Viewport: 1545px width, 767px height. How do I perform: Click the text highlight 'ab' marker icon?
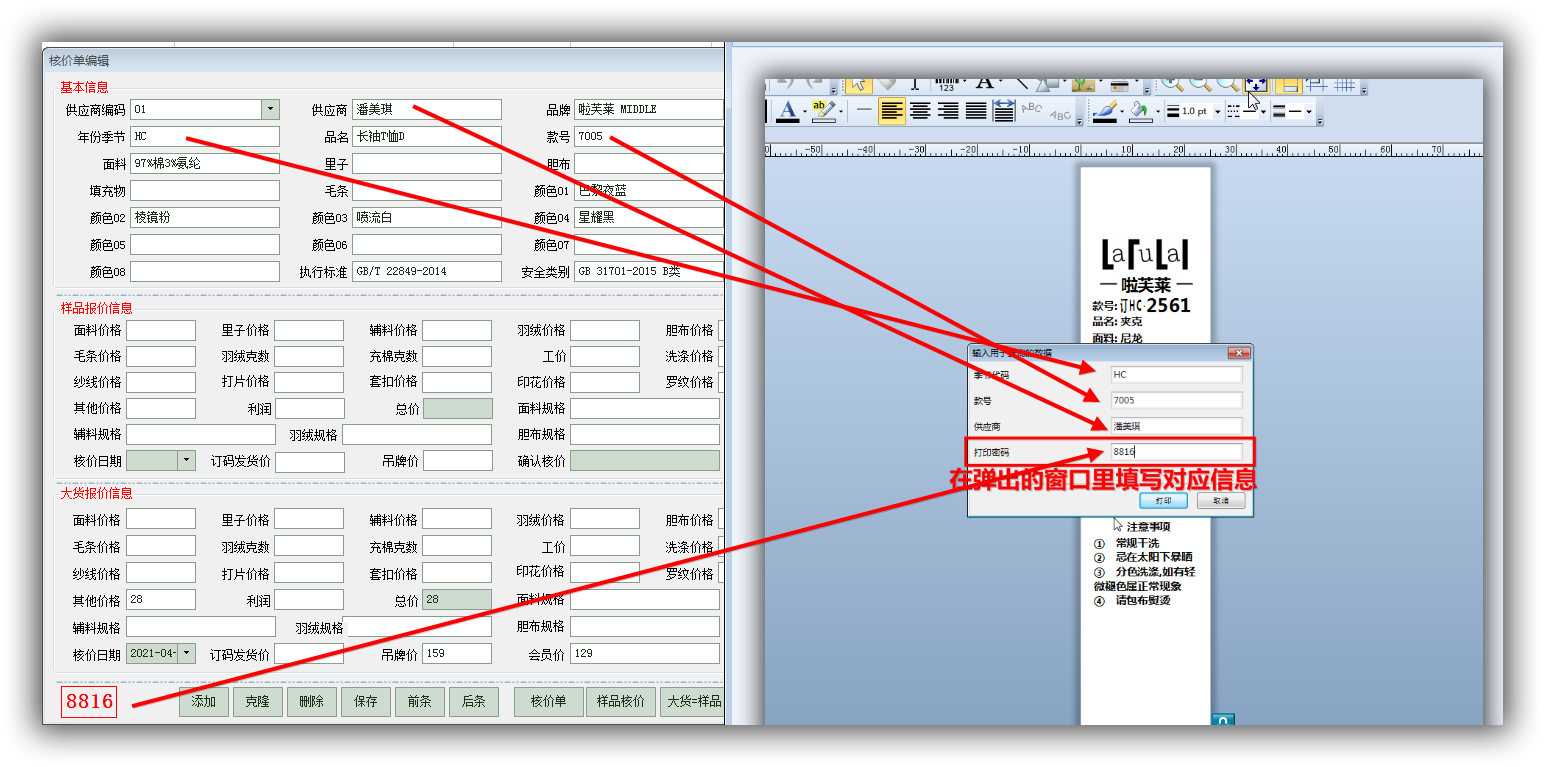point(822,111)
